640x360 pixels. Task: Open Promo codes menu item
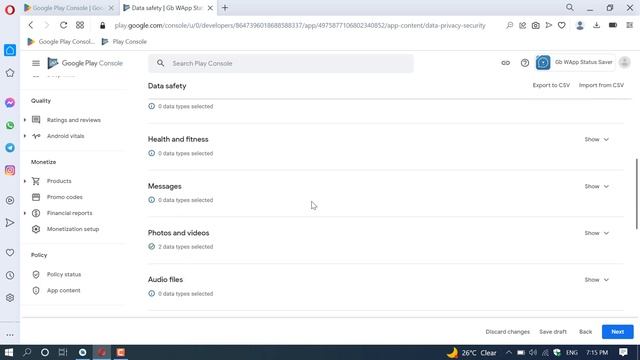click(x=64, y=197)
